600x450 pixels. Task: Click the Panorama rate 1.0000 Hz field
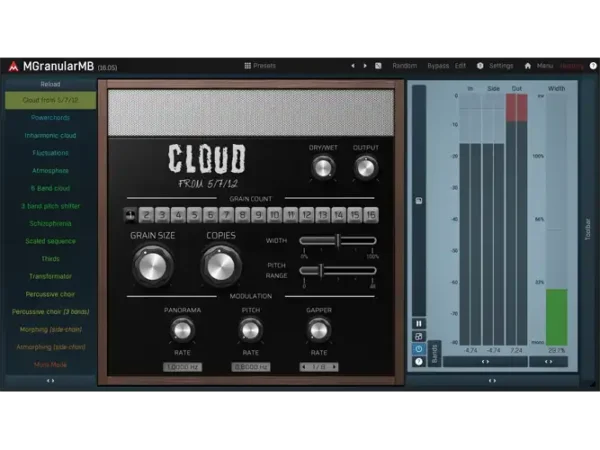[183, 367]
